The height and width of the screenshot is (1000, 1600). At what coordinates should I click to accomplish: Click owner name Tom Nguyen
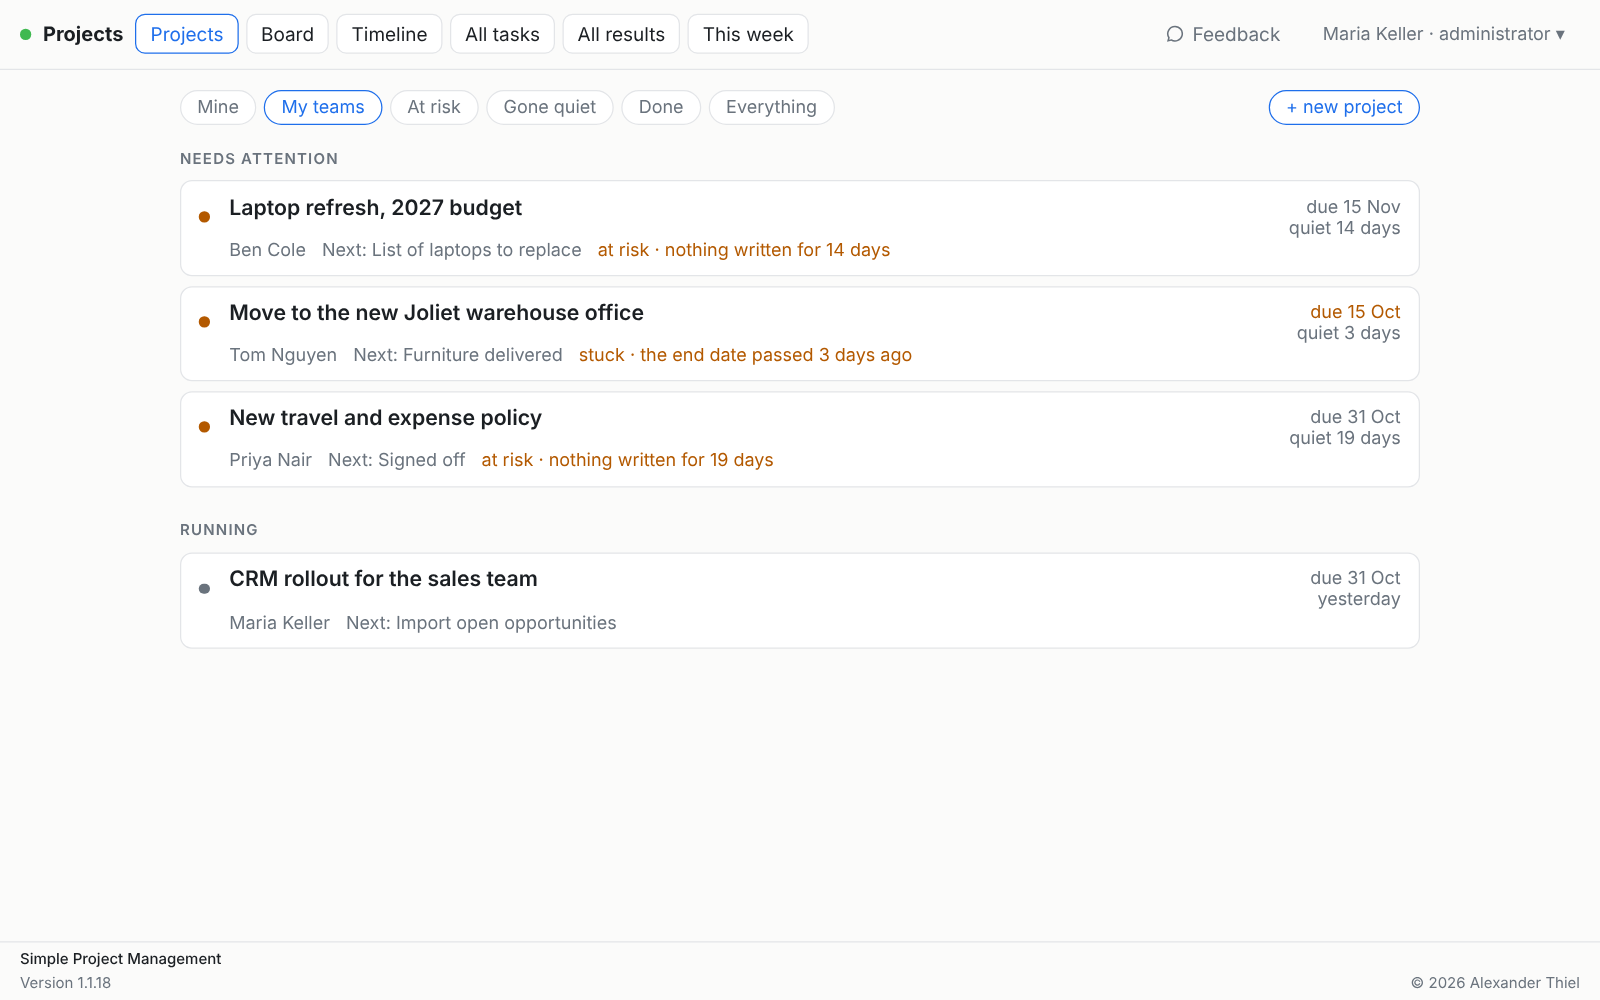[x=283, y=355]
